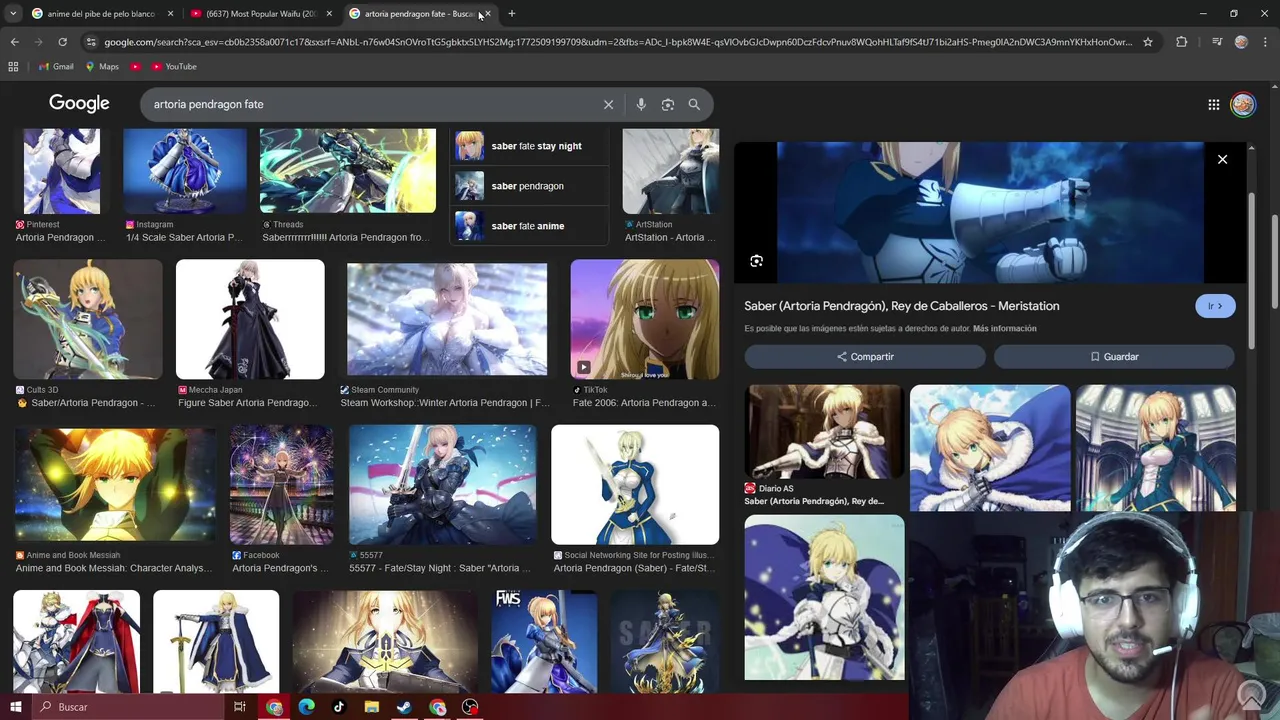Viewport: 1280px width, 720px height.
Task: Click the Compartir button
Action: pos(865,357)
